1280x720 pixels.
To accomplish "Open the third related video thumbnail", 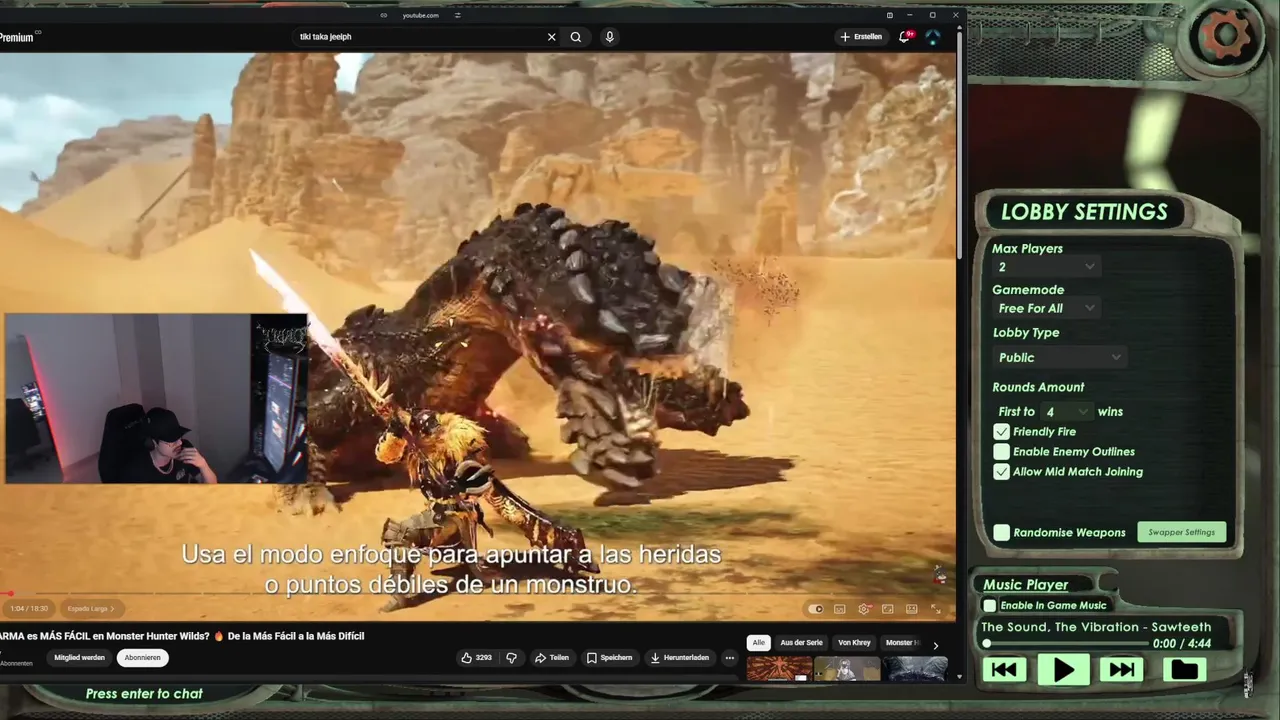I will pyautogui.click(x=915, y=668).
